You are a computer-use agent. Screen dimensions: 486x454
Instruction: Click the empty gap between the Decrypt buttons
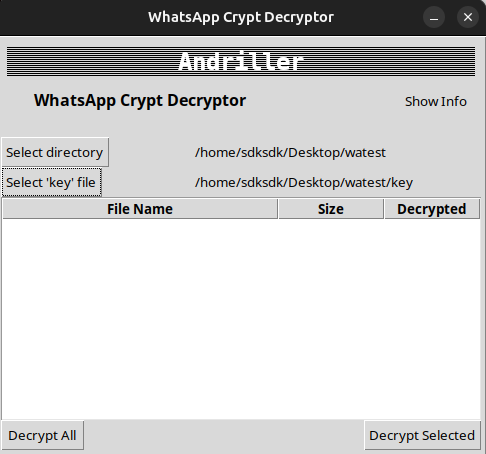tap(224, 435)
